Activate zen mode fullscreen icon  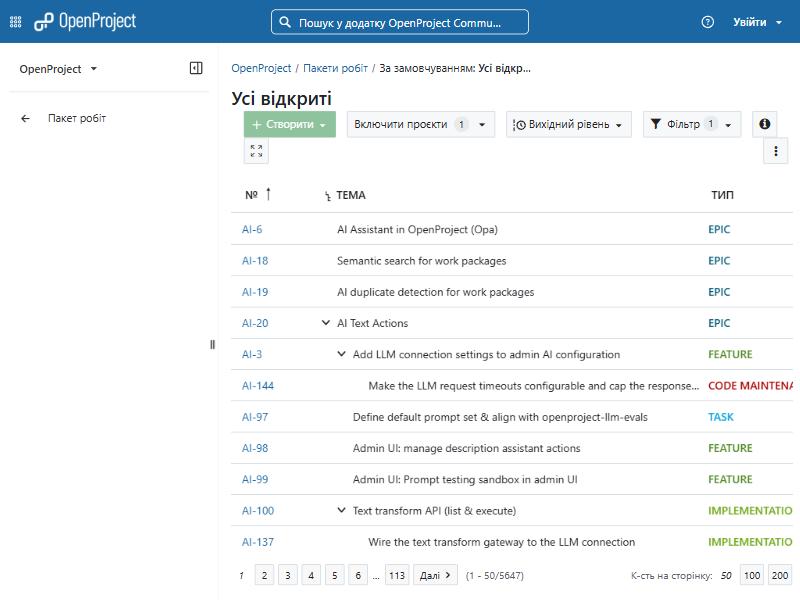[x=256, y=151]
